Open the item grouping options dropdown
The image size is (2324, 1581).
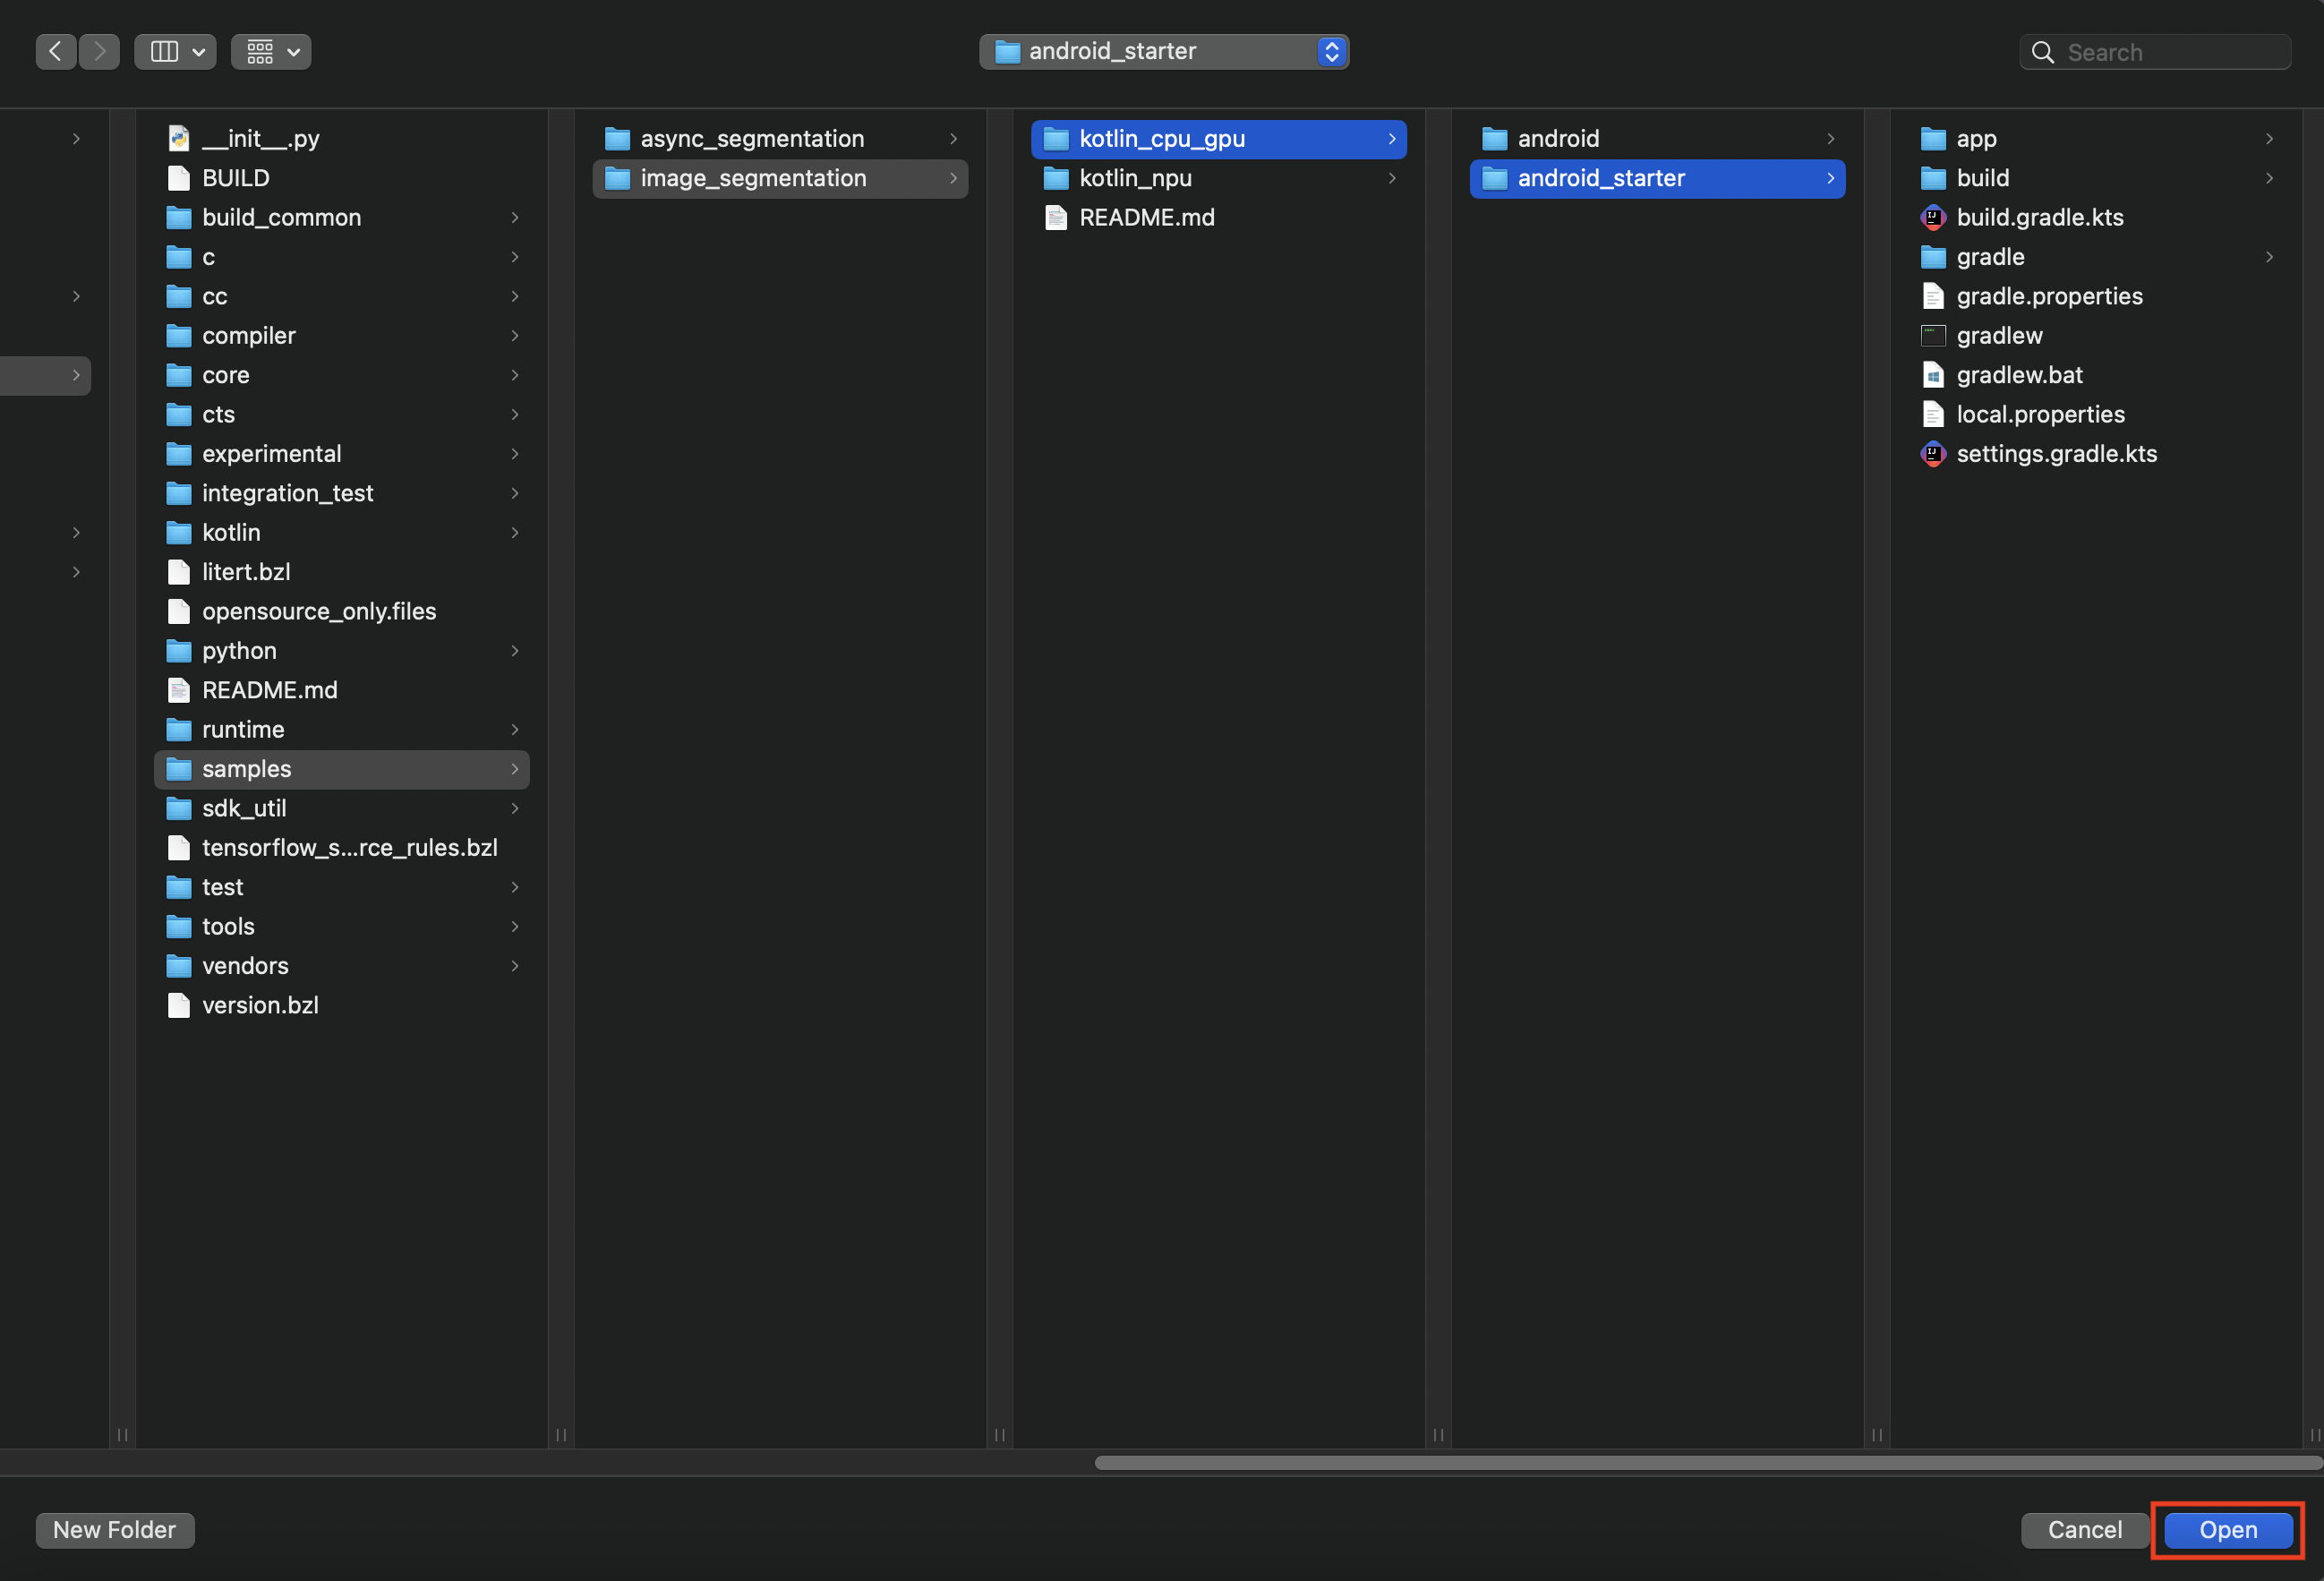(271, 52)
